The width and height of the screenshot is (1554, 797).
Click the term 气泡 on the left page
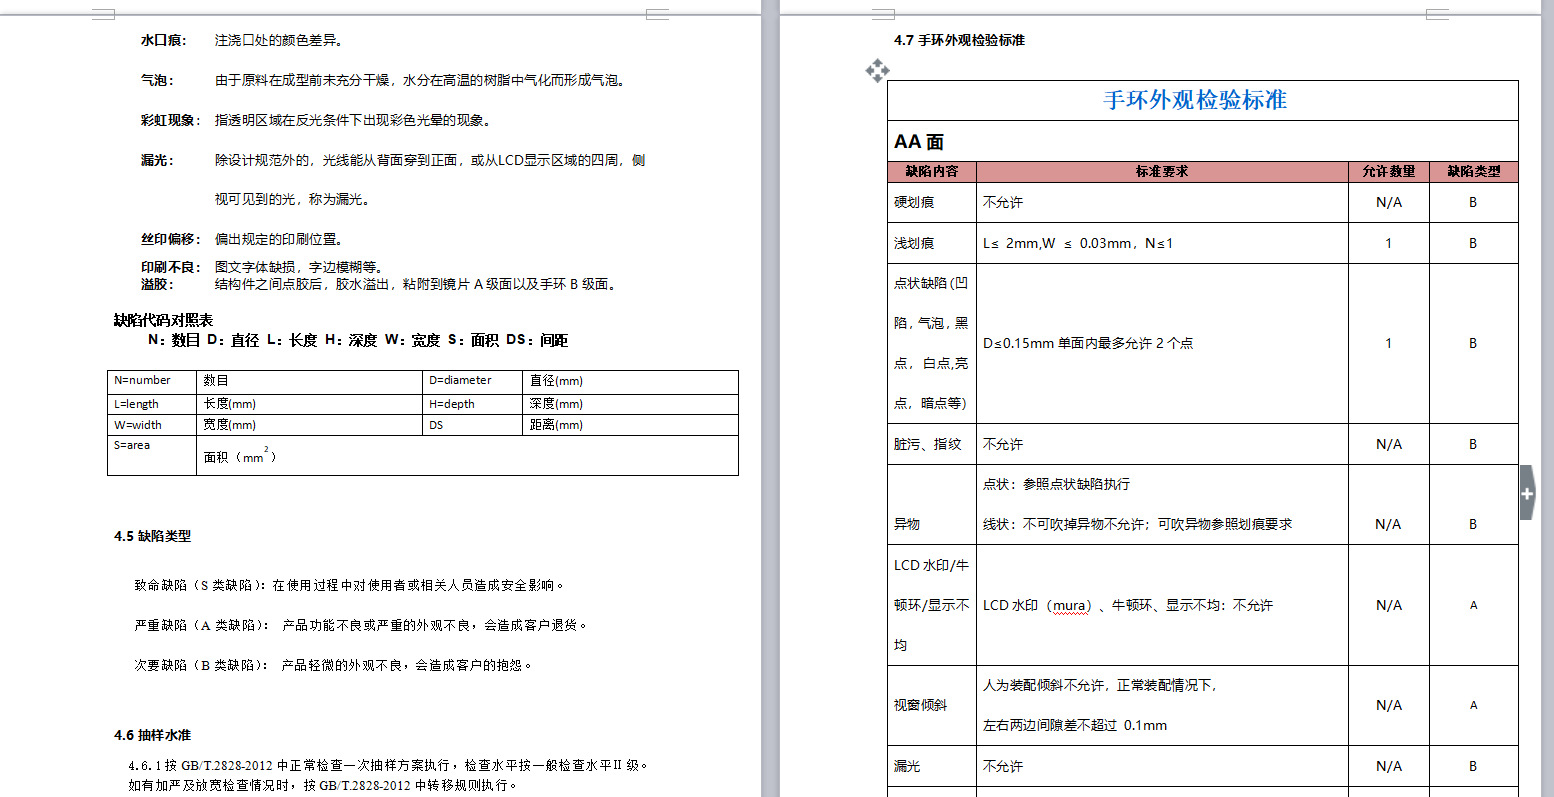point(157,81)
